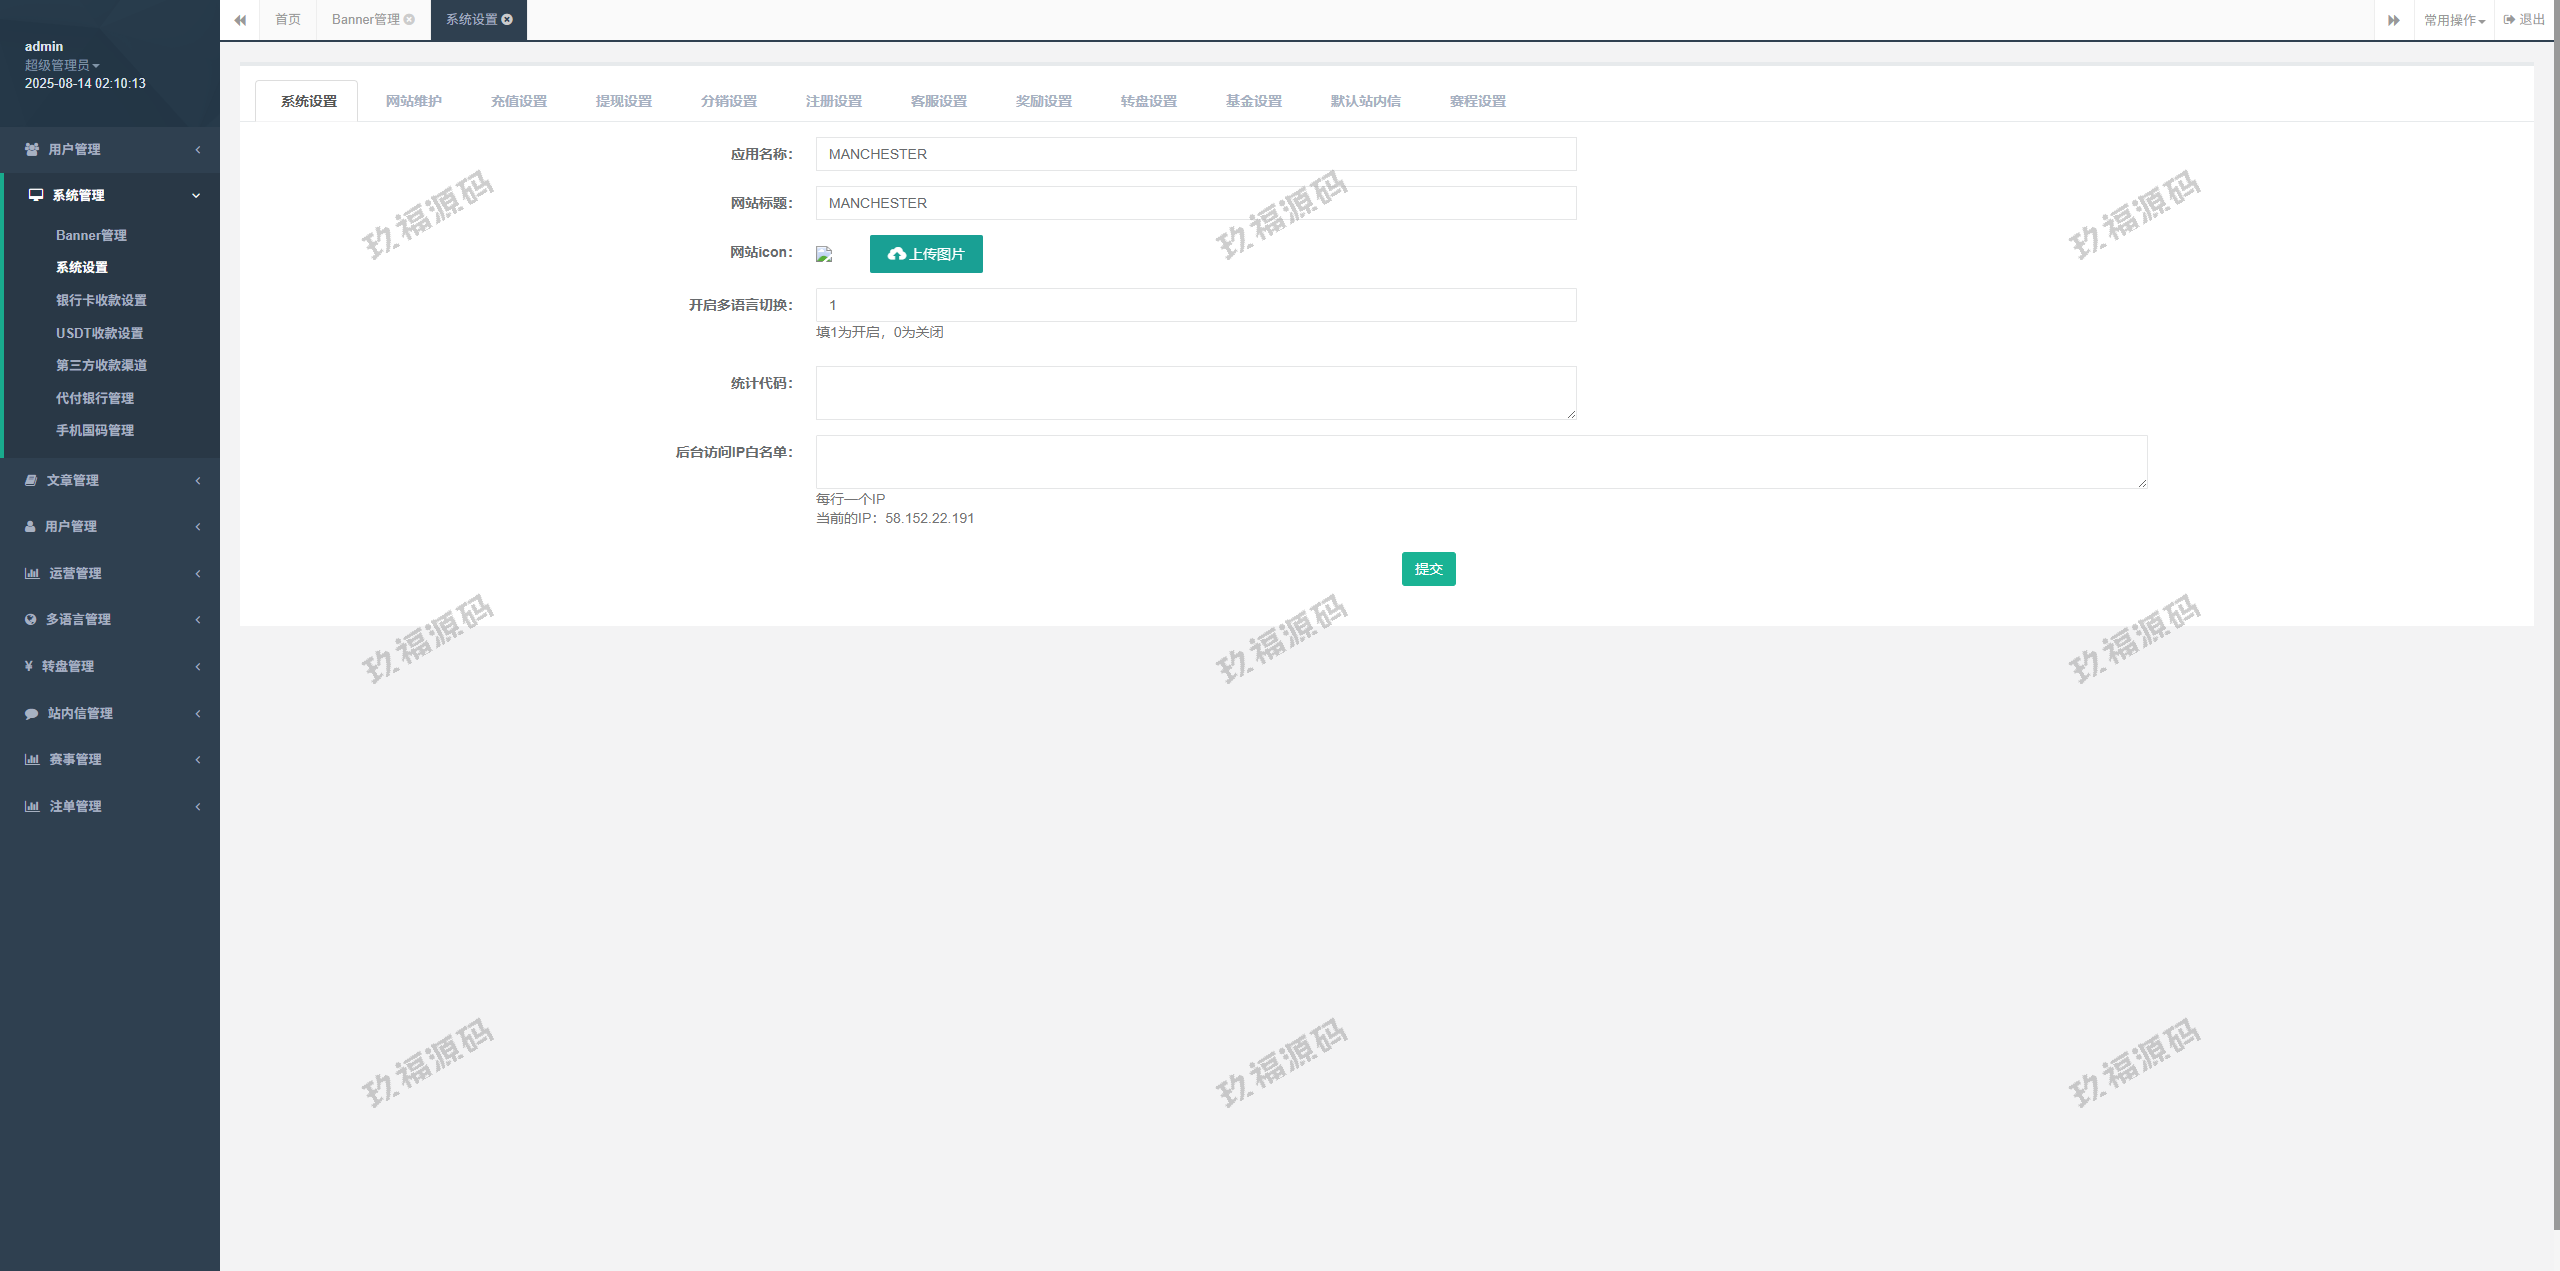Submit the form with 提交 button

click(1428, 569)
